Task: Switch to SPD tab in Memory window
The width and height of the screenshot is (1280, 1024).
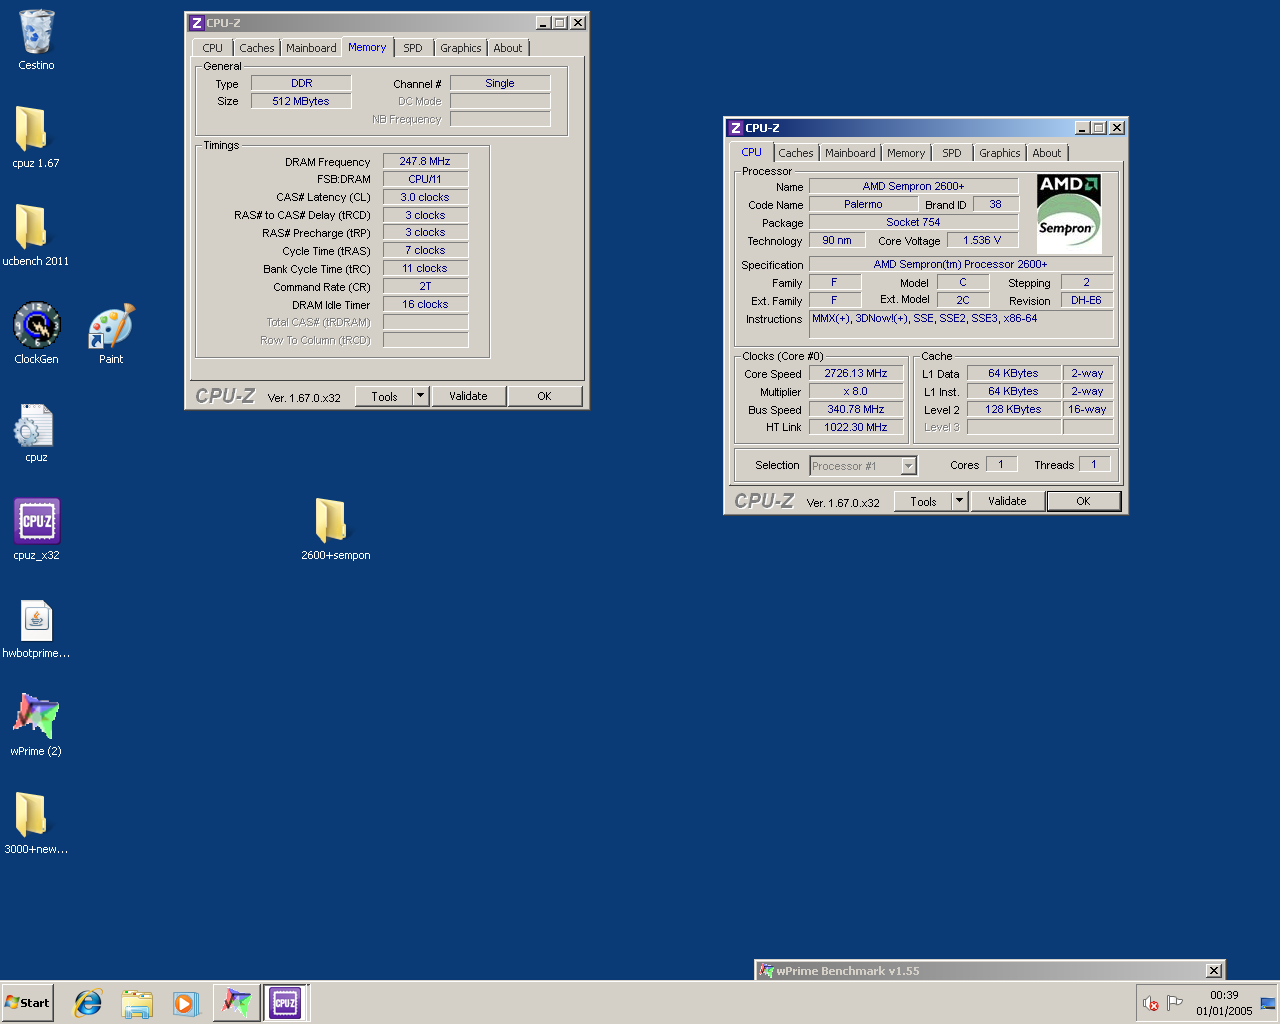Action: (413, 48)
